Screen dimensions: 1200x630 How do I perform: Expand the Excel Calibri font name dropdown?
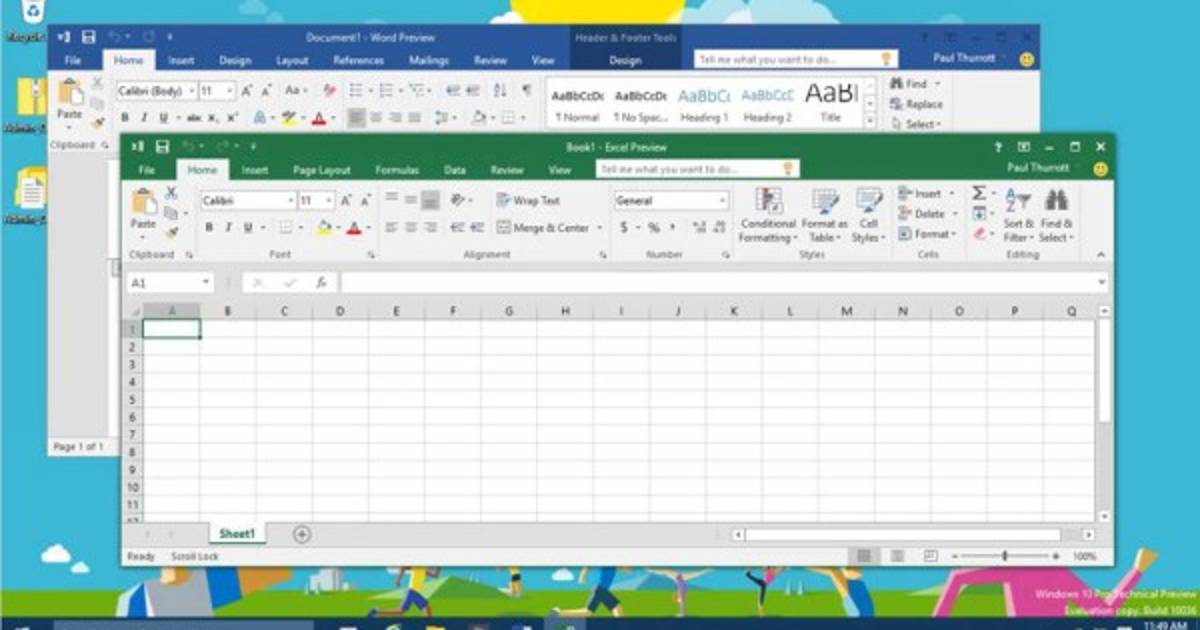click(289, 201)
